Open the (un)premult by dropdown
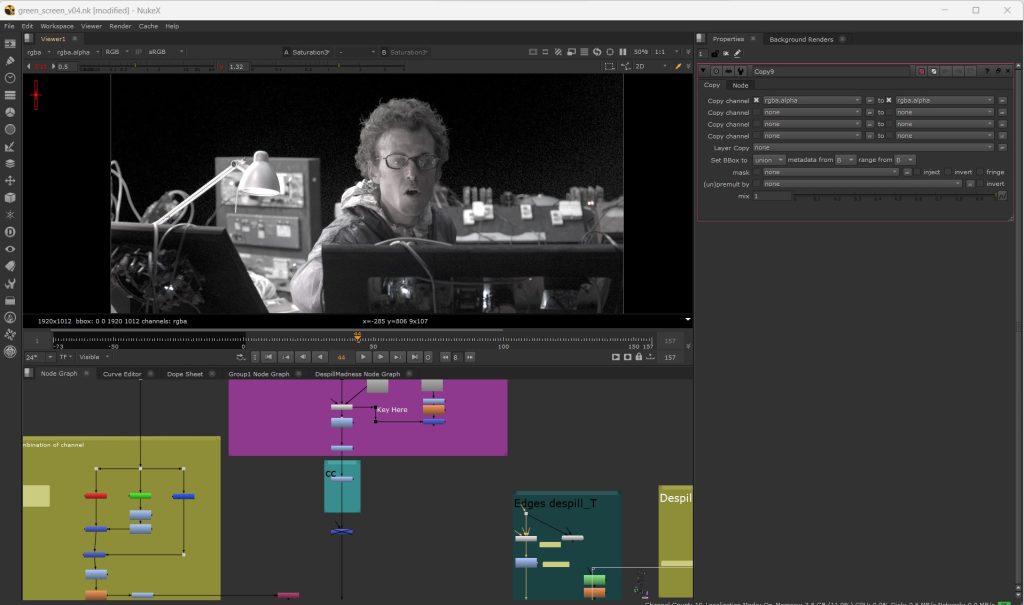The height and width of the screenshot is (605, 1024). [x=863, y=184]
